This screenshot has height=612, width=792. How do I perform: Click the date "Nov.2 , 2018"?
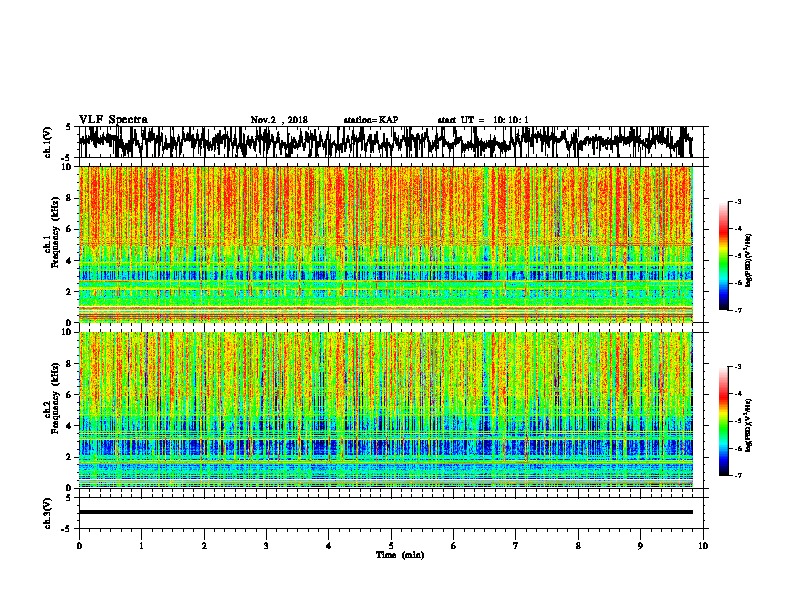[279, 120]
